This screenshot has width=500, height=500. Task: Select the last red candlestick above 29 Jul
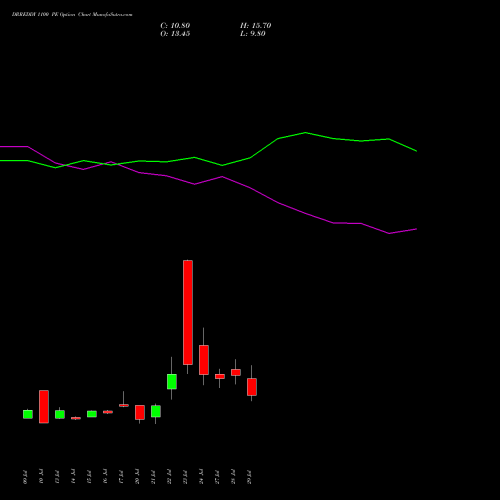tap(252, 387)
